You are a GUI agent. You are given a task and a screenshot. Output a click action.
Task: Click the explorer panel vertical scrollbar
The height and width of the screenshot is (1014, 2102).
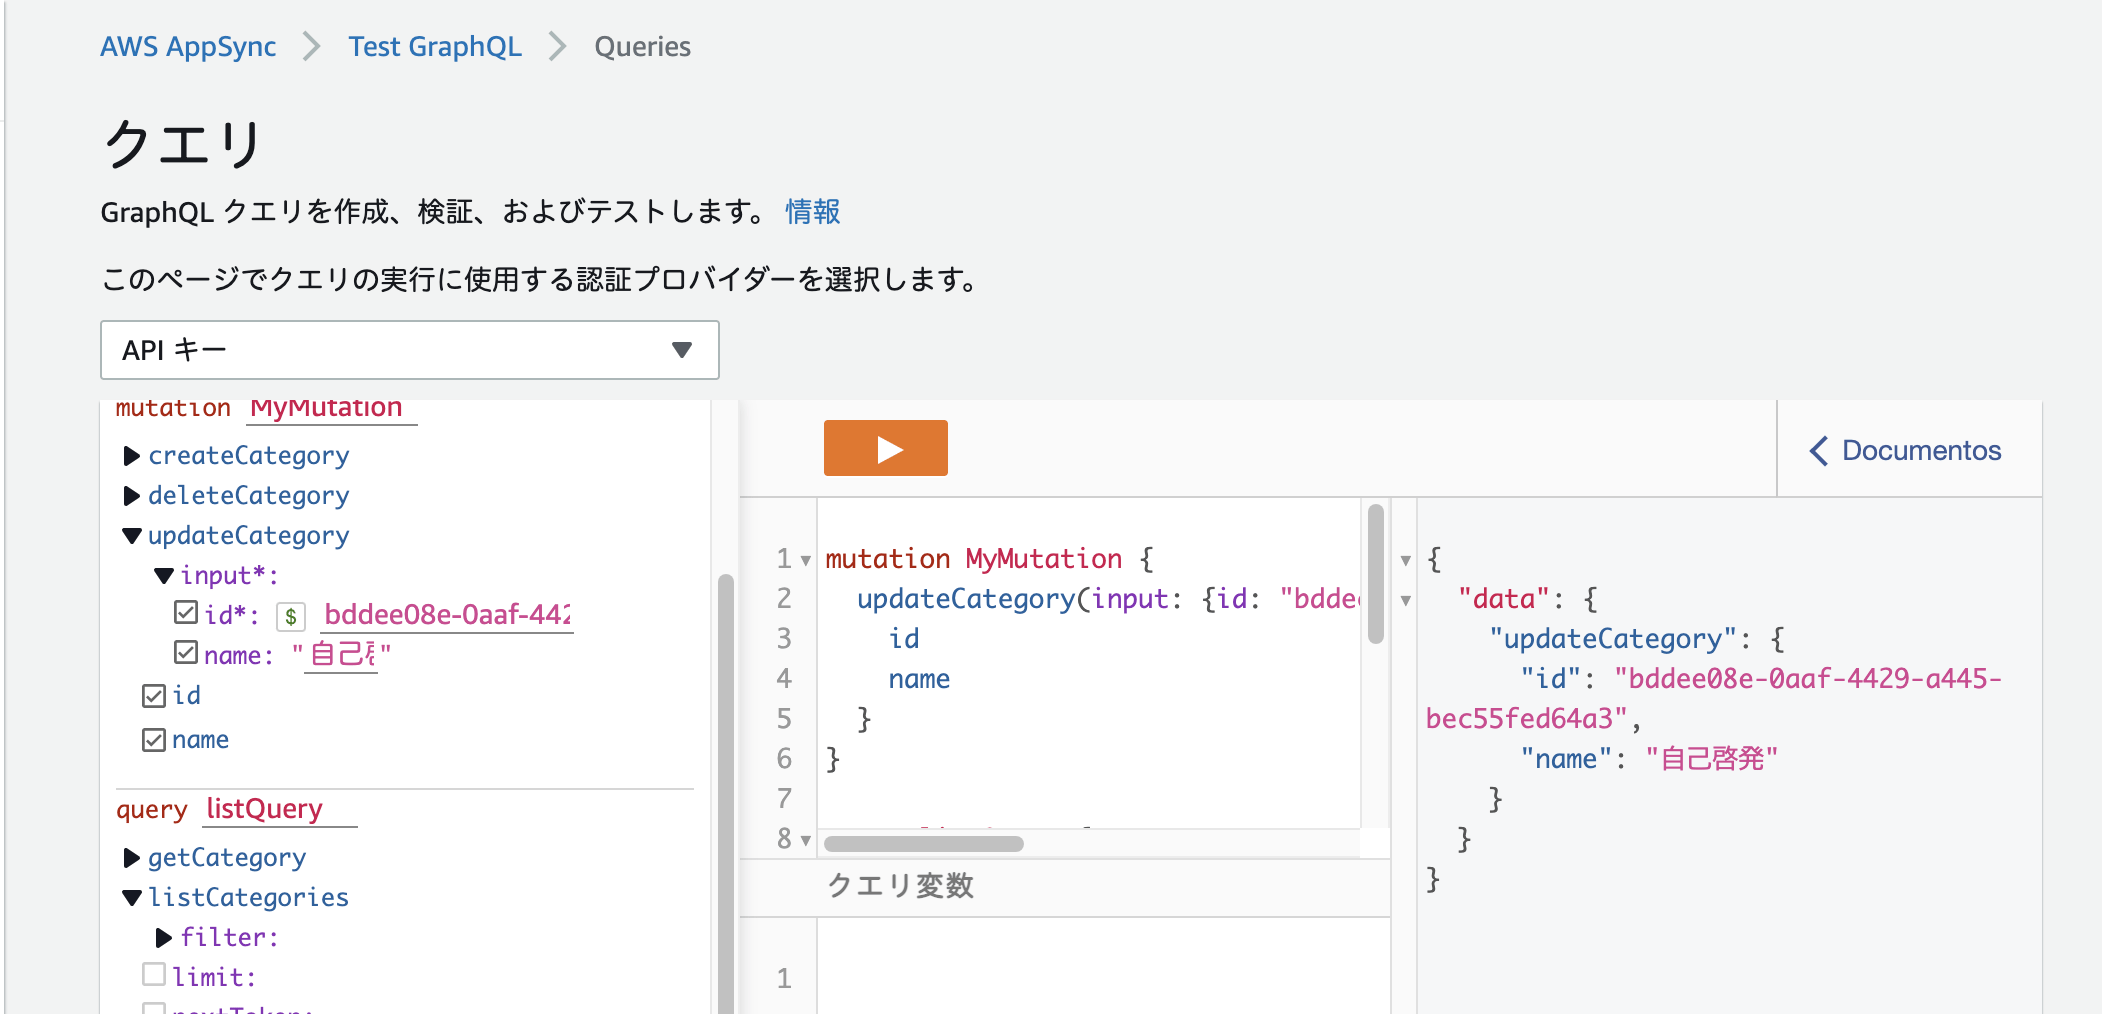(726, 794)
